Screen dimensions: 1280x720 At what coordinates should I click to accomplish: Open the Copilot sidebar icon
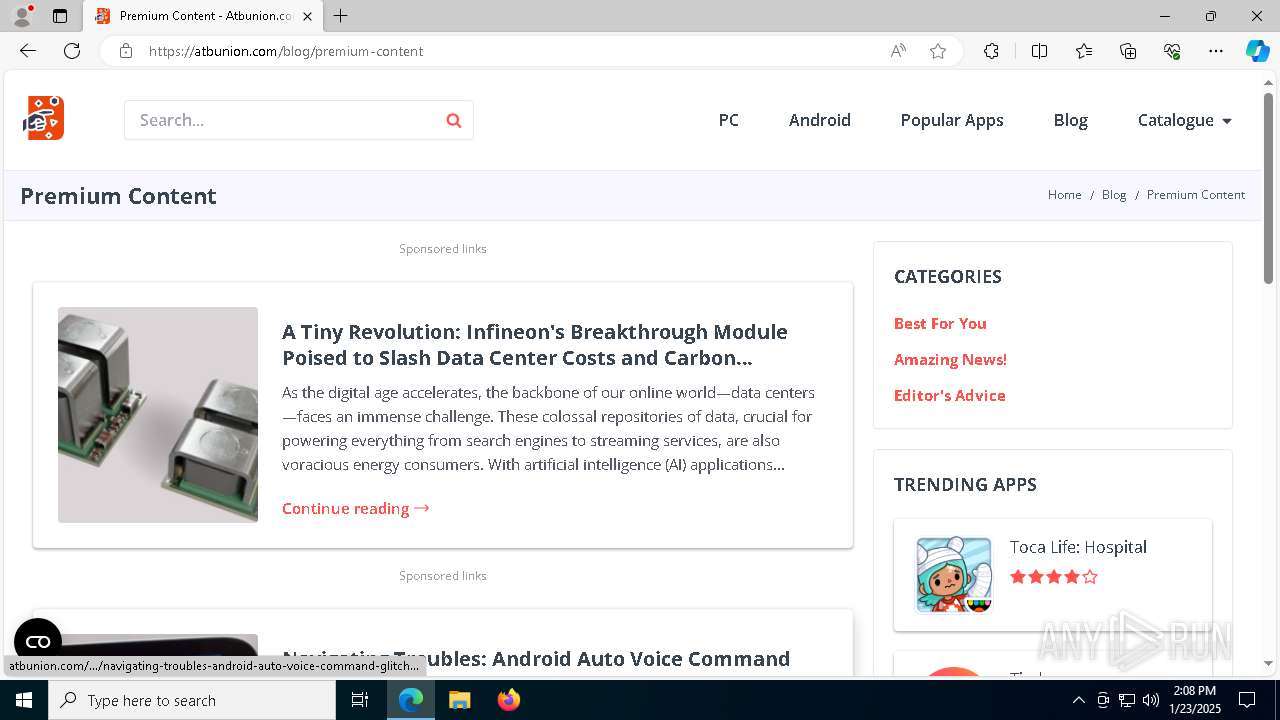pos(1257,51)
